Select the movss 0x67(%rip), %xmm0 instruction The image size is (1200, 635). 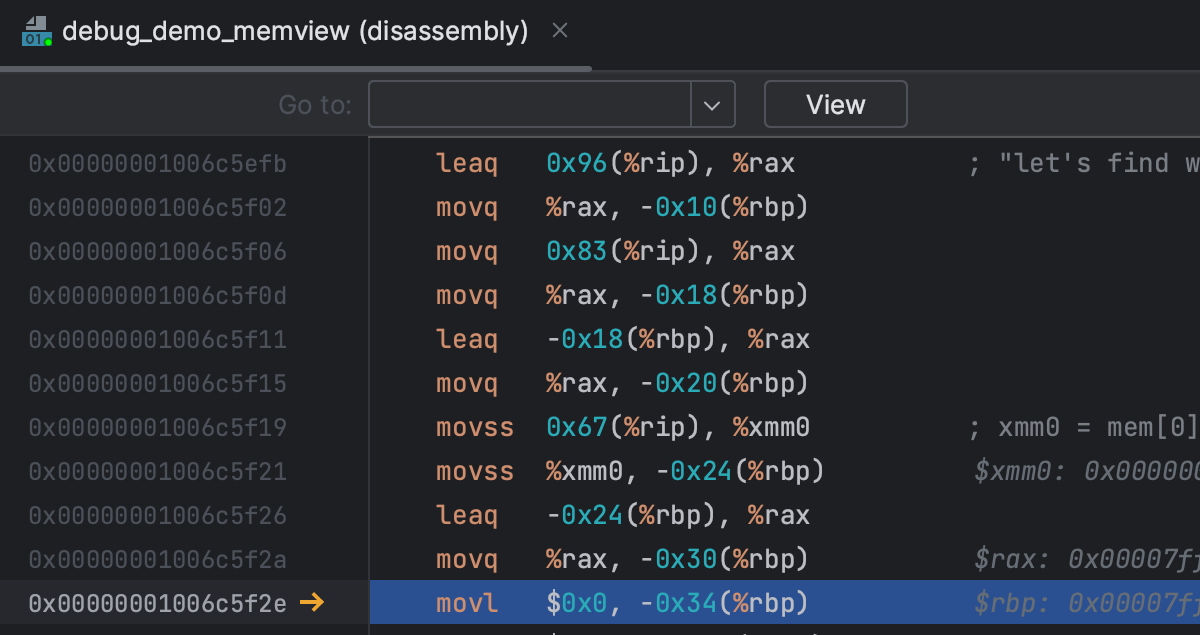[x=622, y=428]
